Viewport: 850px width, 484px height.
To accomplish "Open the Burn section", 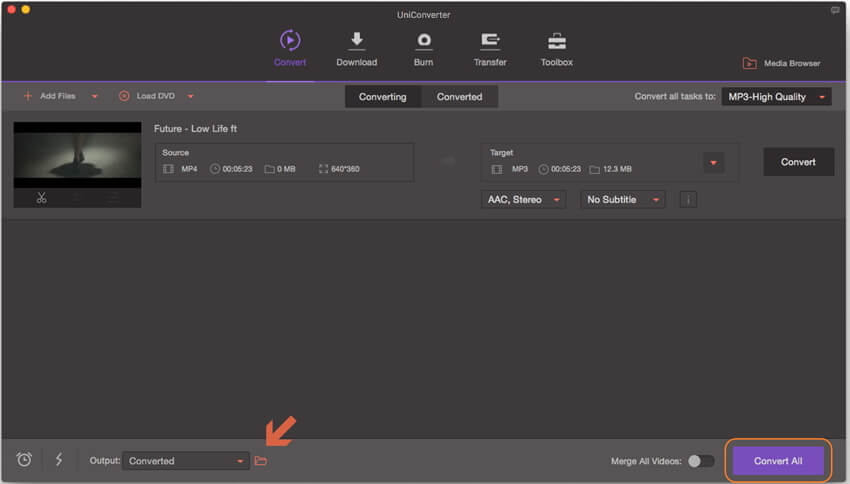I will (423, 48).
